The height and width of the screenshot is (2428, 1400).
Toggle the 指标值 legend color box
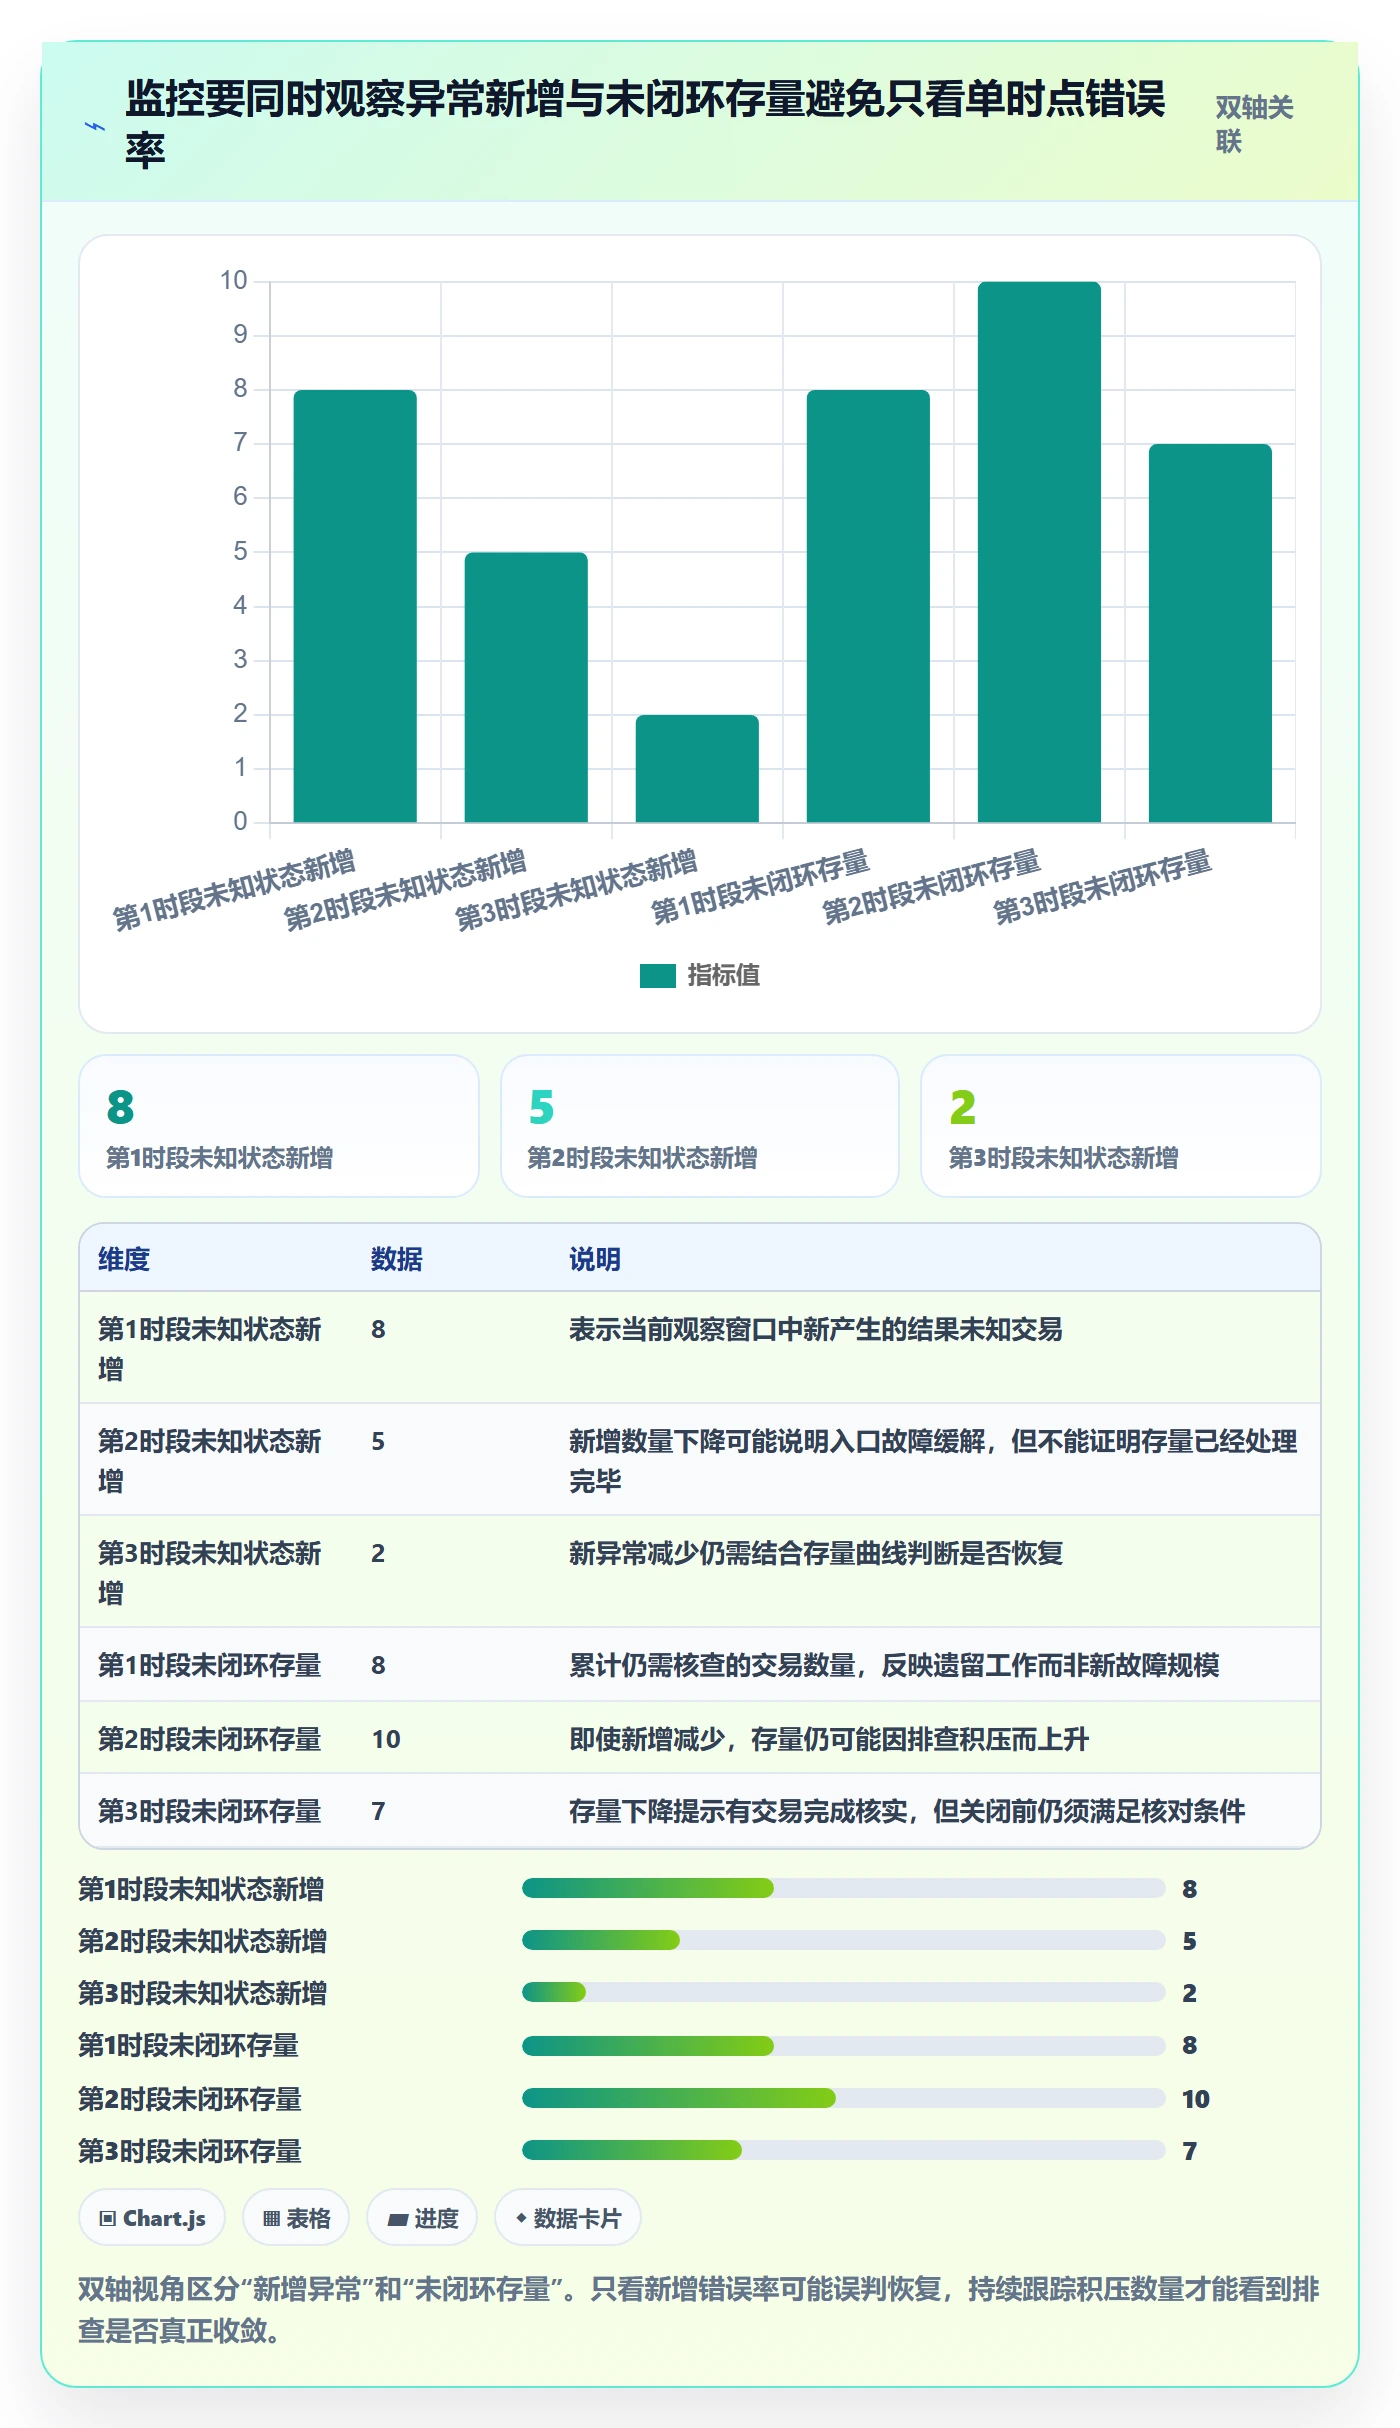coord(658,975)
